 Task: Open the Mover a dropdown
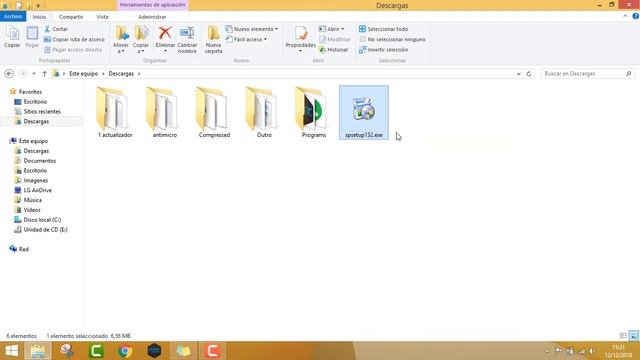click(121, 40)
